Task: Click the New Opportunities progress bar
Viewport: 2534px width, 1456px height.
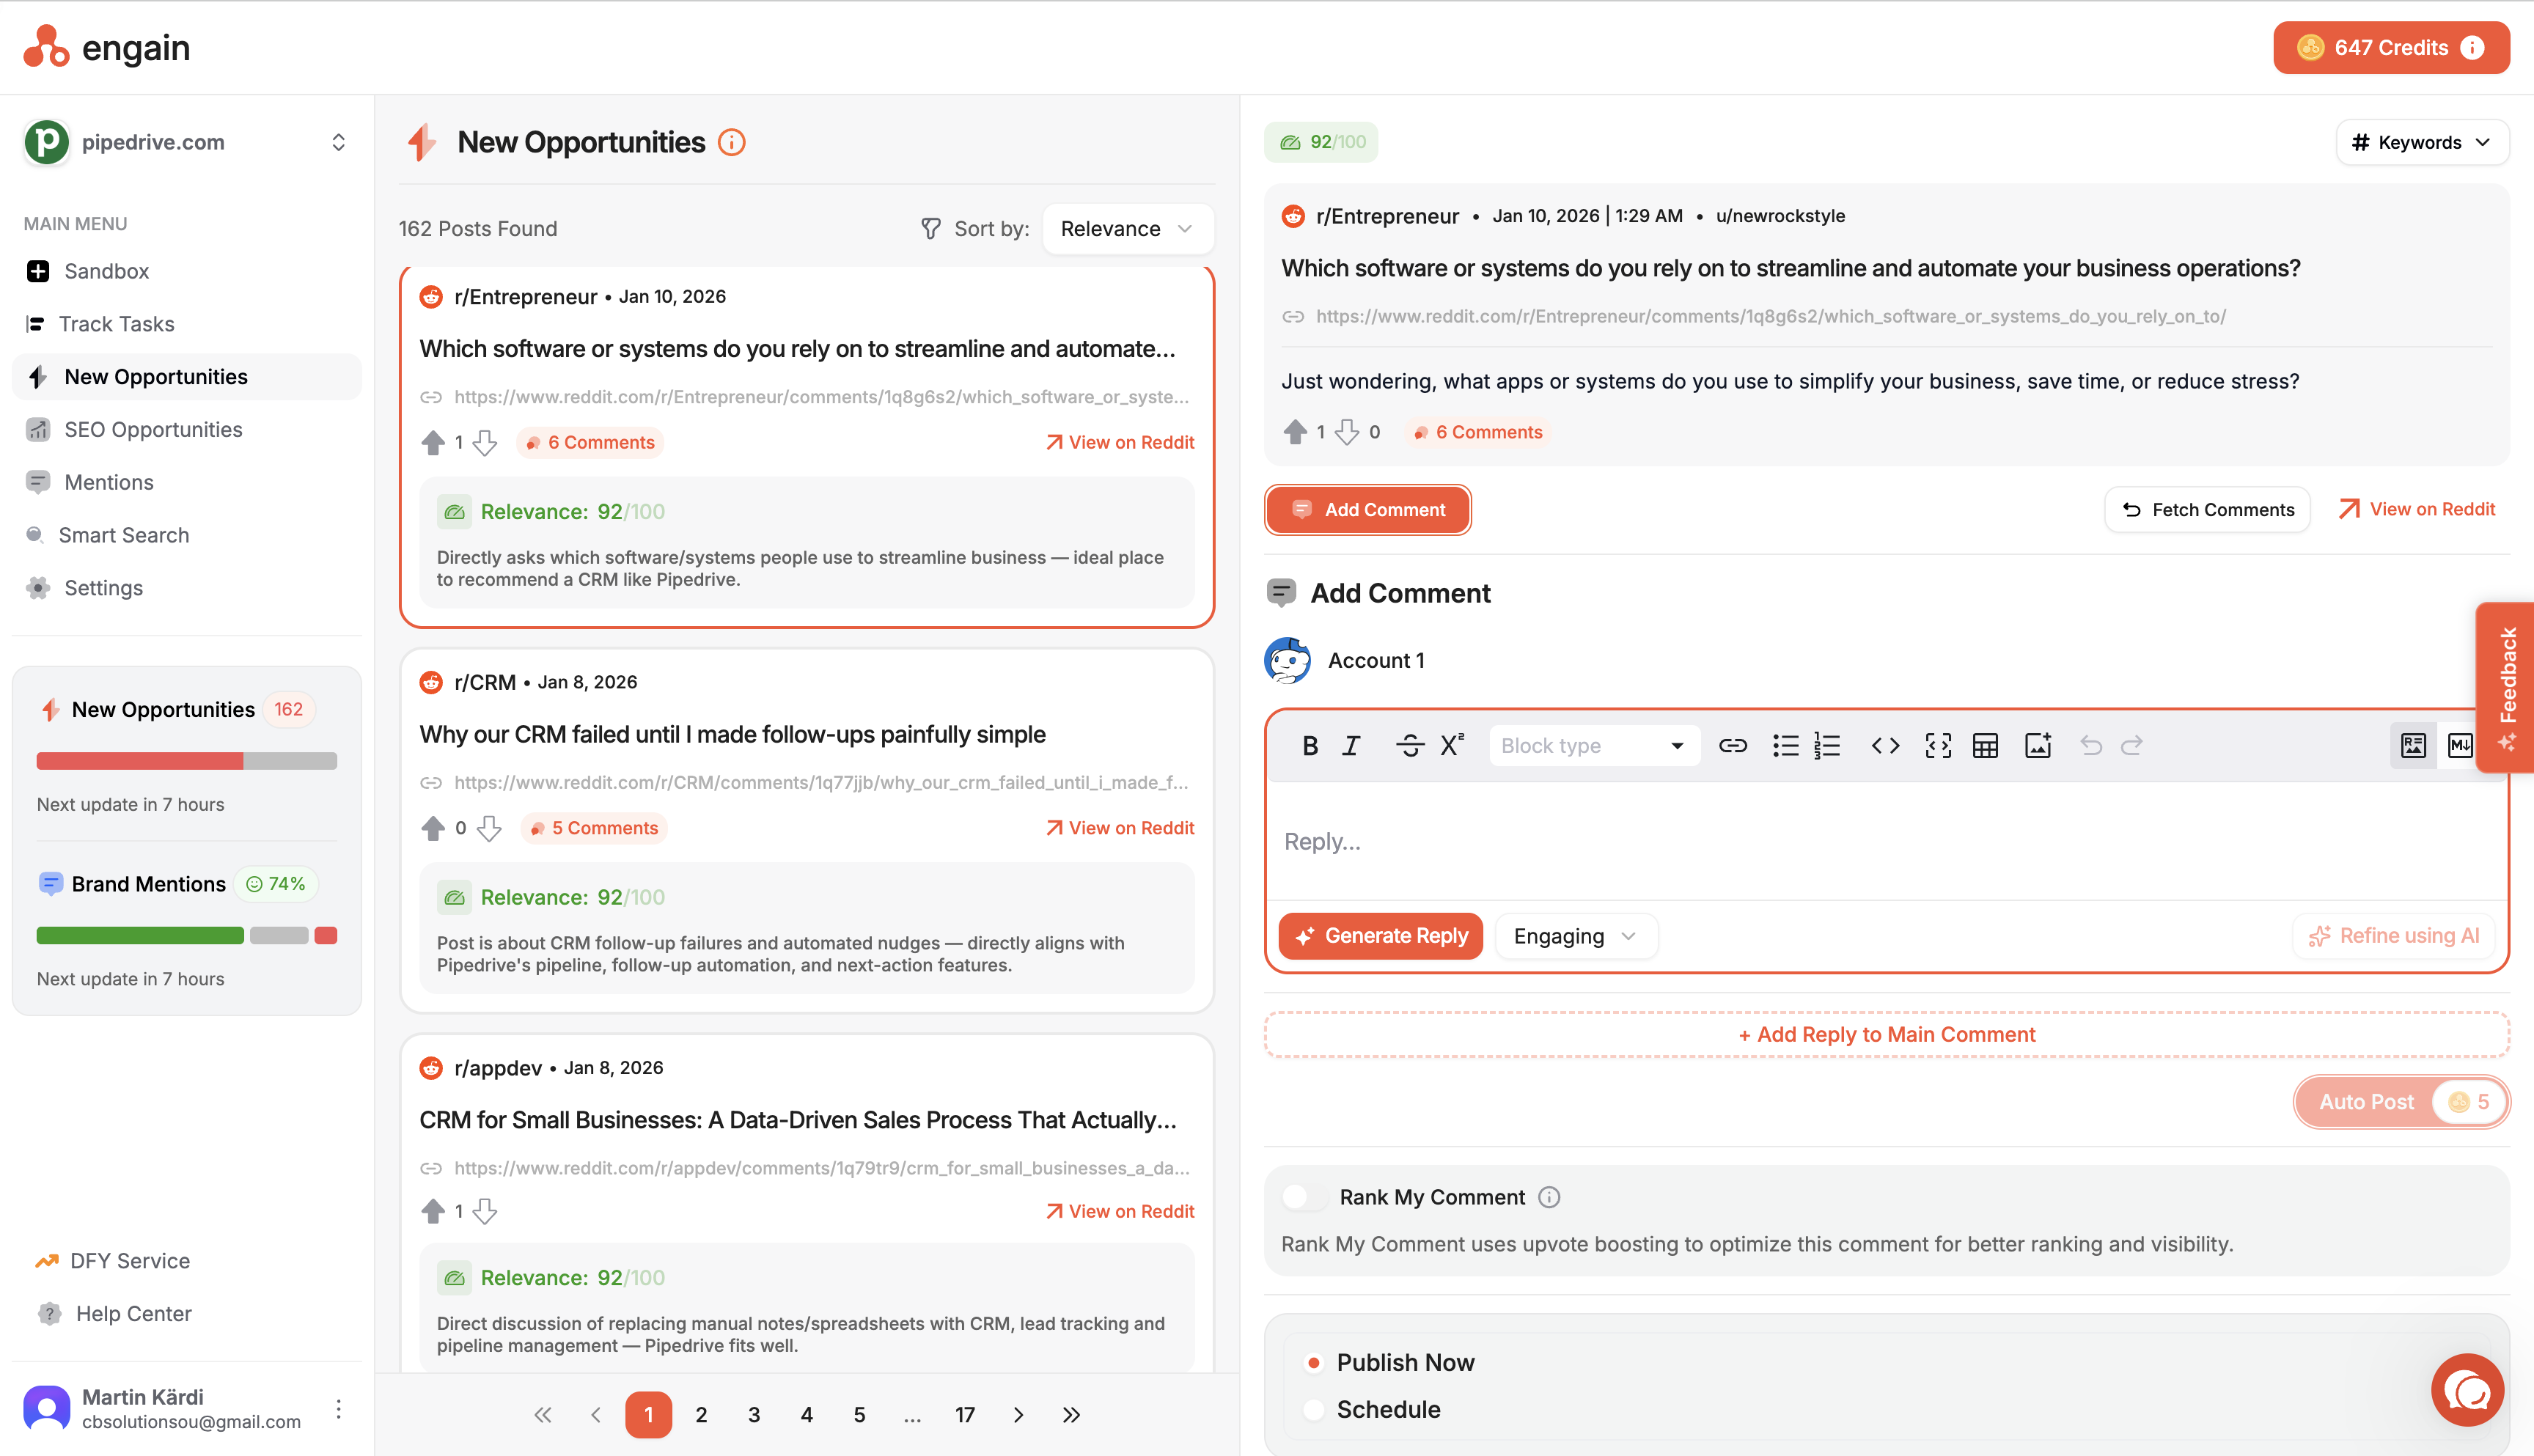Action: [x=187, y=761]
